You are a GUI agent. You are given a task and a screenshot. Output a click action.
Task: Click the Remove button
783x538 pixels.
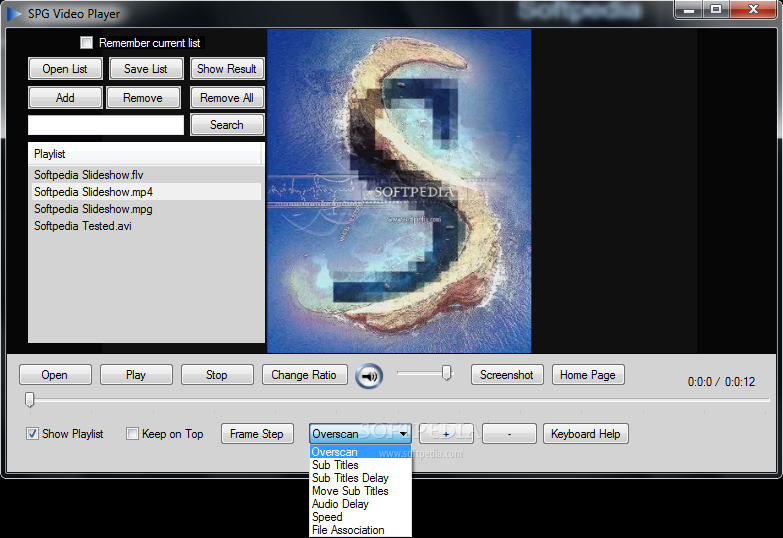143,97
